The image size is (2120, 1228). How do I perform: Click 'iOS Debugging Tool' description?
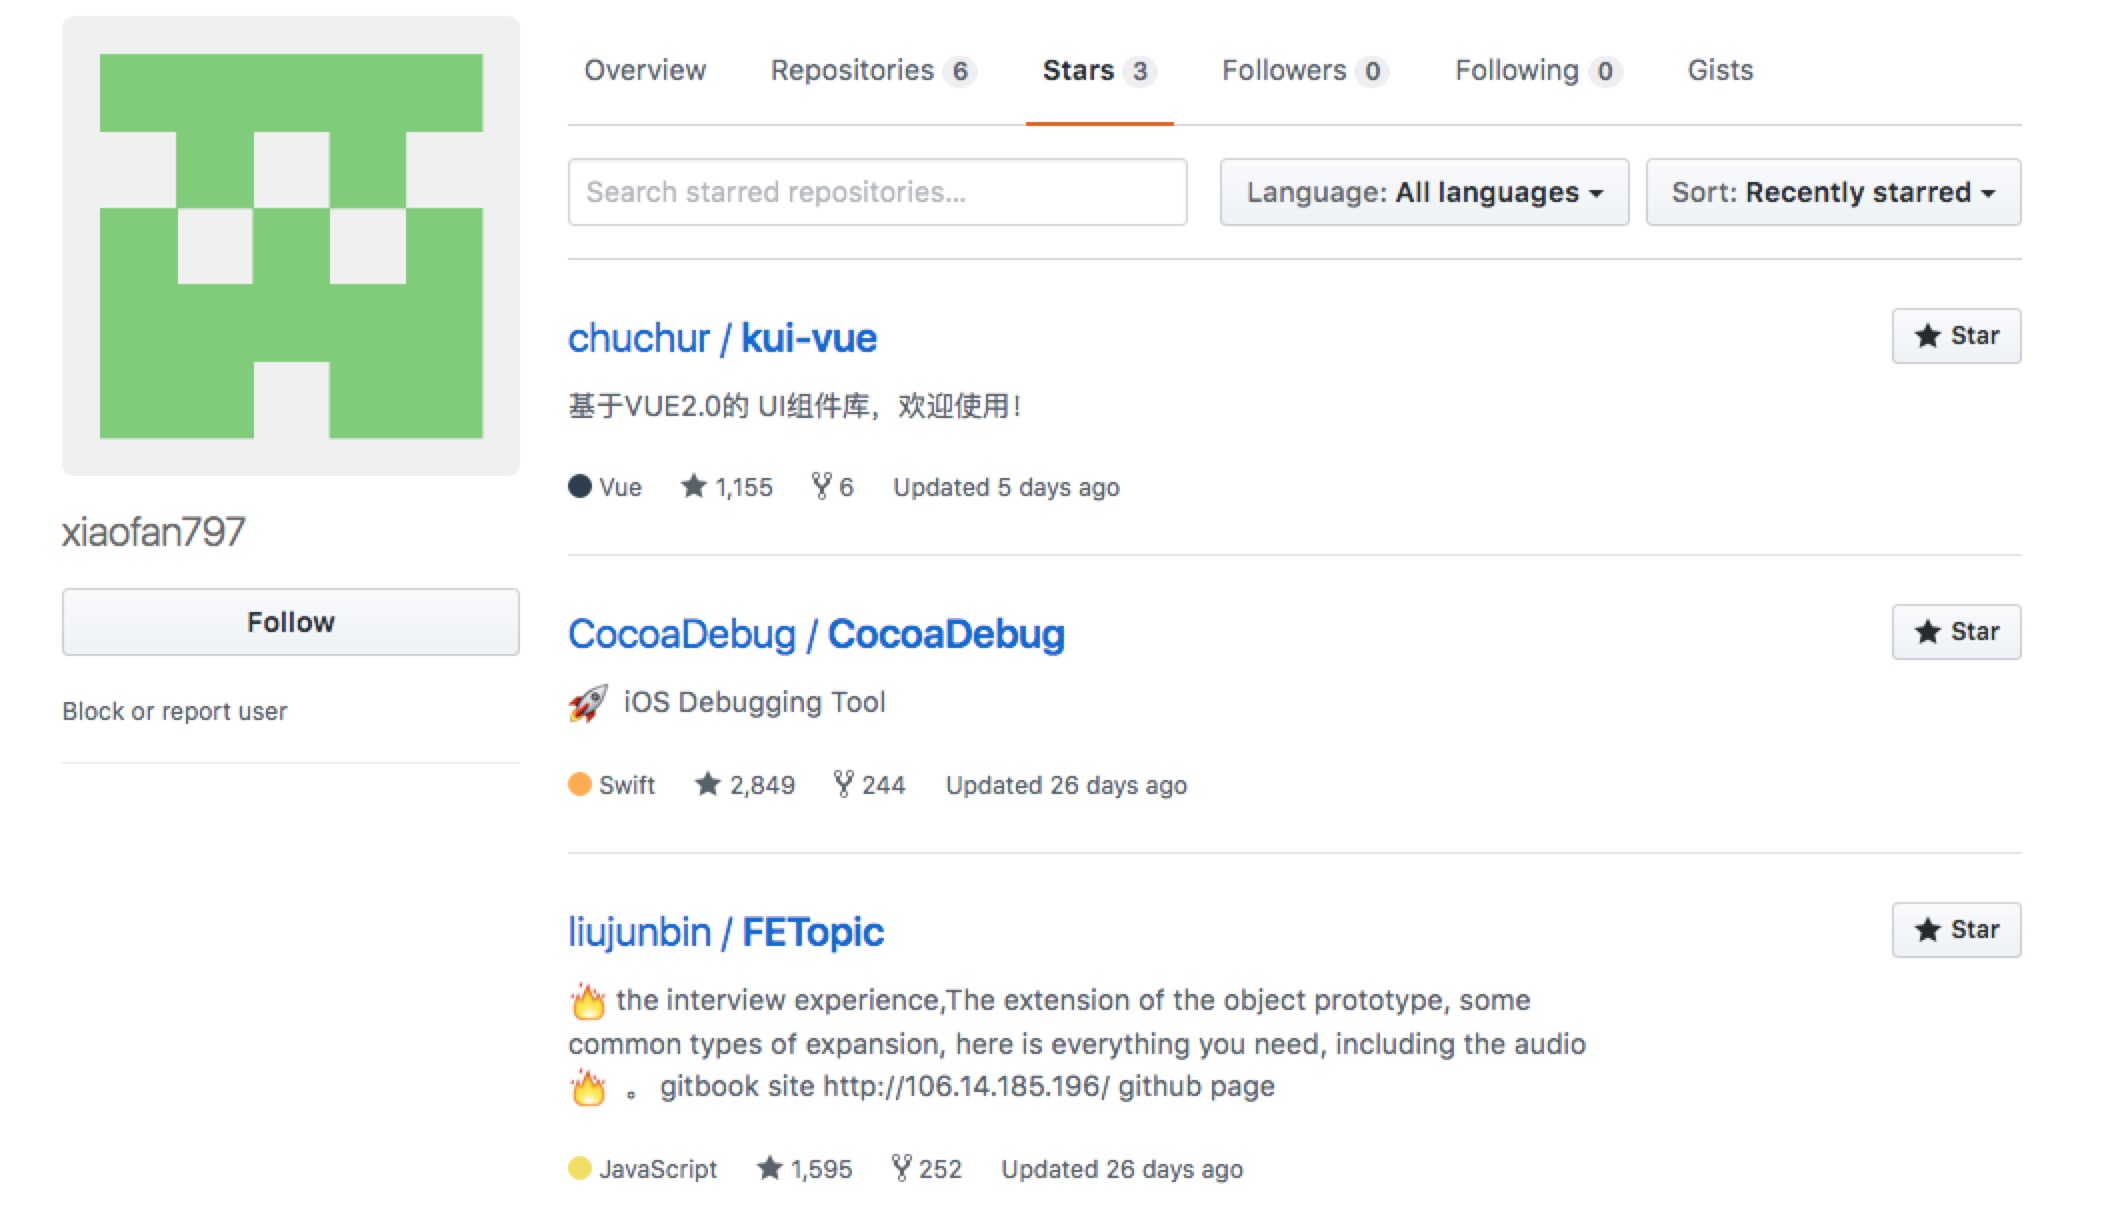coord(754,702)
